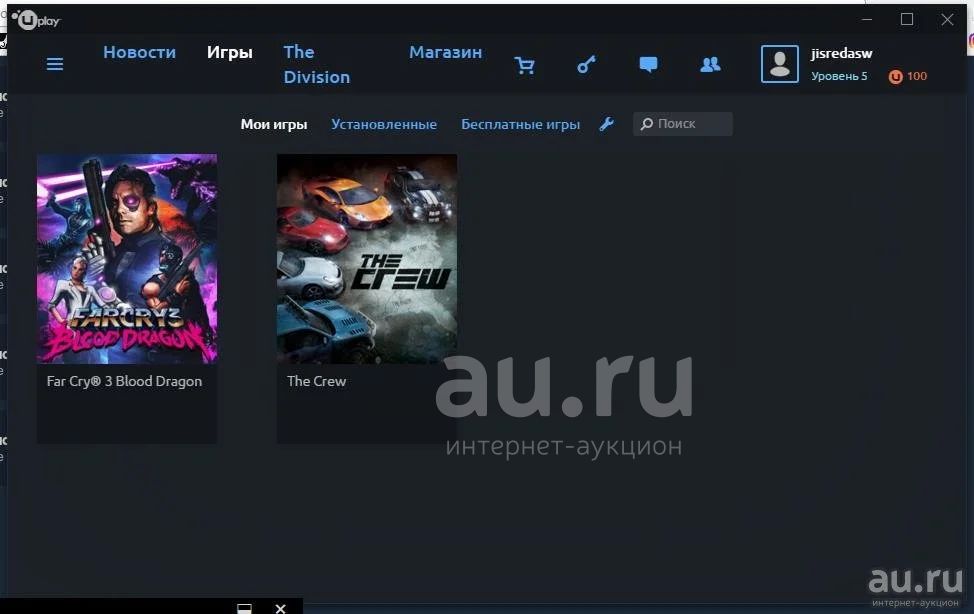The height and width of the screenshot is (614, 974).
Task: Open the shopping cart
Action: (x=524, y=65)
